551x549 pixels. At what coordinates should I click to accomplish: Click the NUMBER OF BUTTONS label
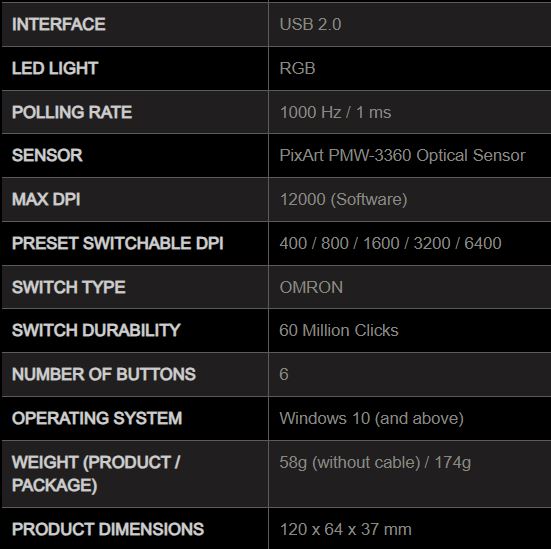pos(104,374)
